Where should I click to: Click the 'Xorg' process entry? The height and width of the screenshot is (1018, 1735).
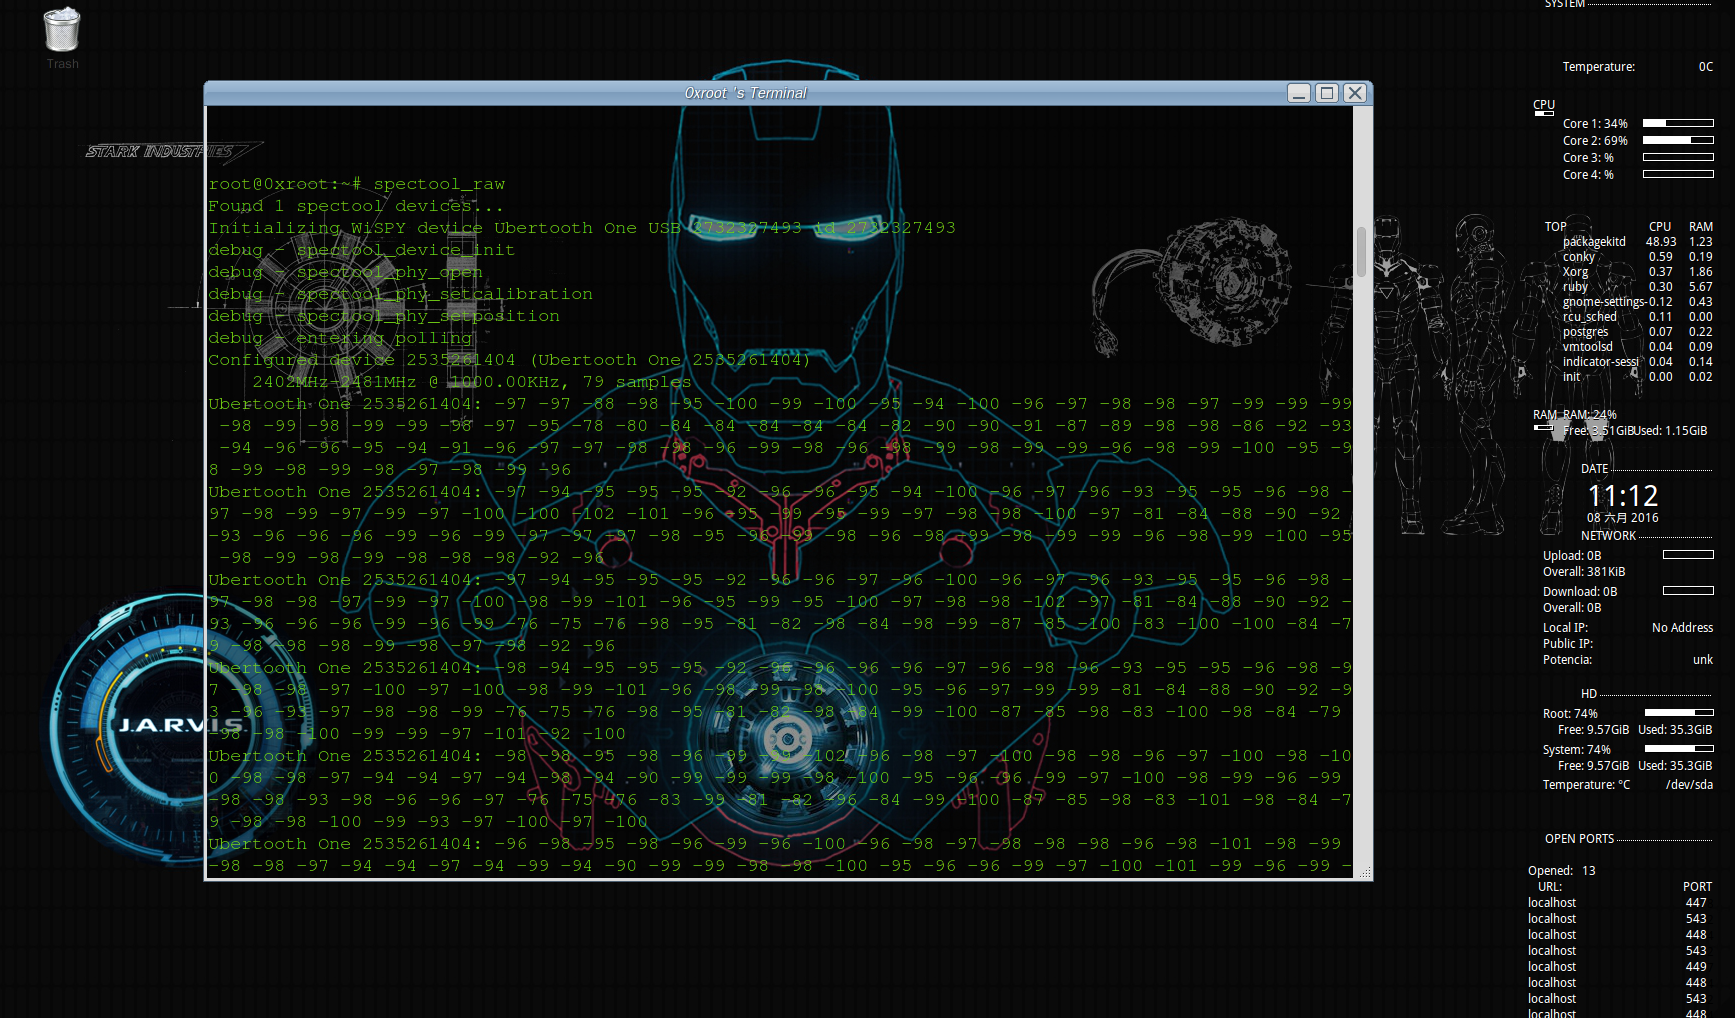coord(1575,272)
